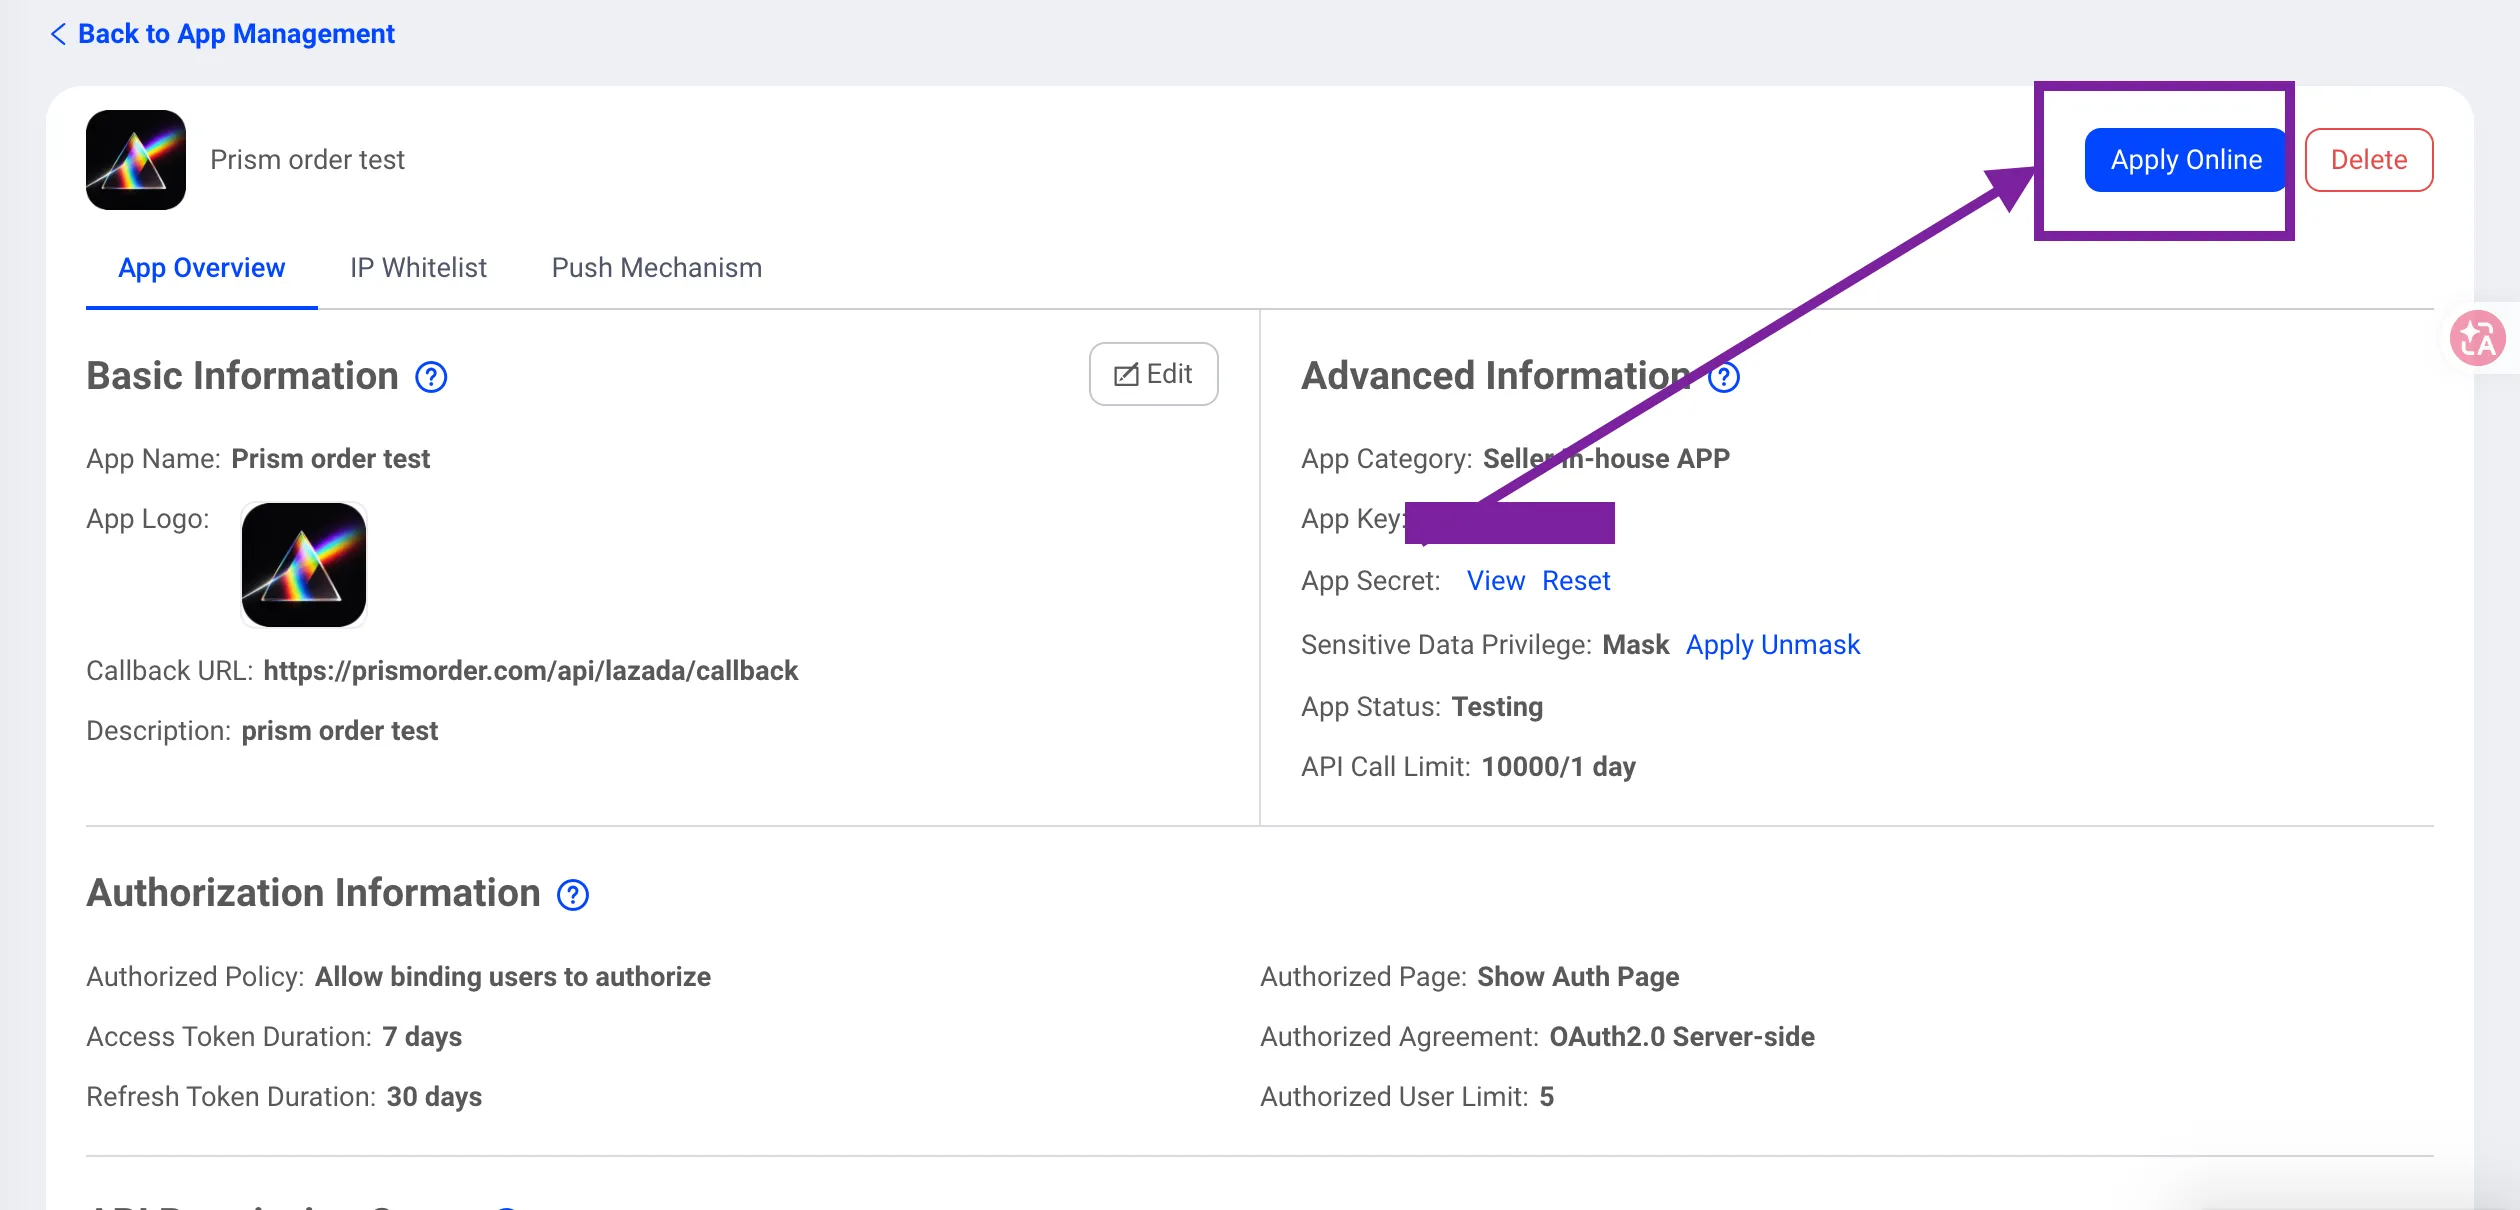
Task: Click API Call Limit value 10000/1 day
Action: pyautogui.click(x=1558, y=767)
